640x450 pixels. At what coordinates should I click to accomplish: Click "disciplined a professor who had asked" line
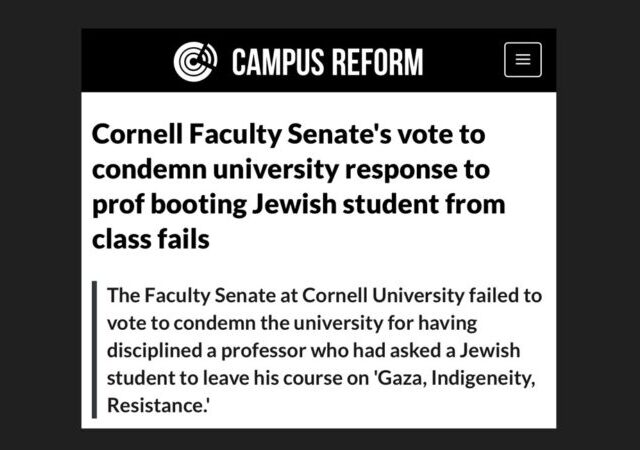coord(311,352)
